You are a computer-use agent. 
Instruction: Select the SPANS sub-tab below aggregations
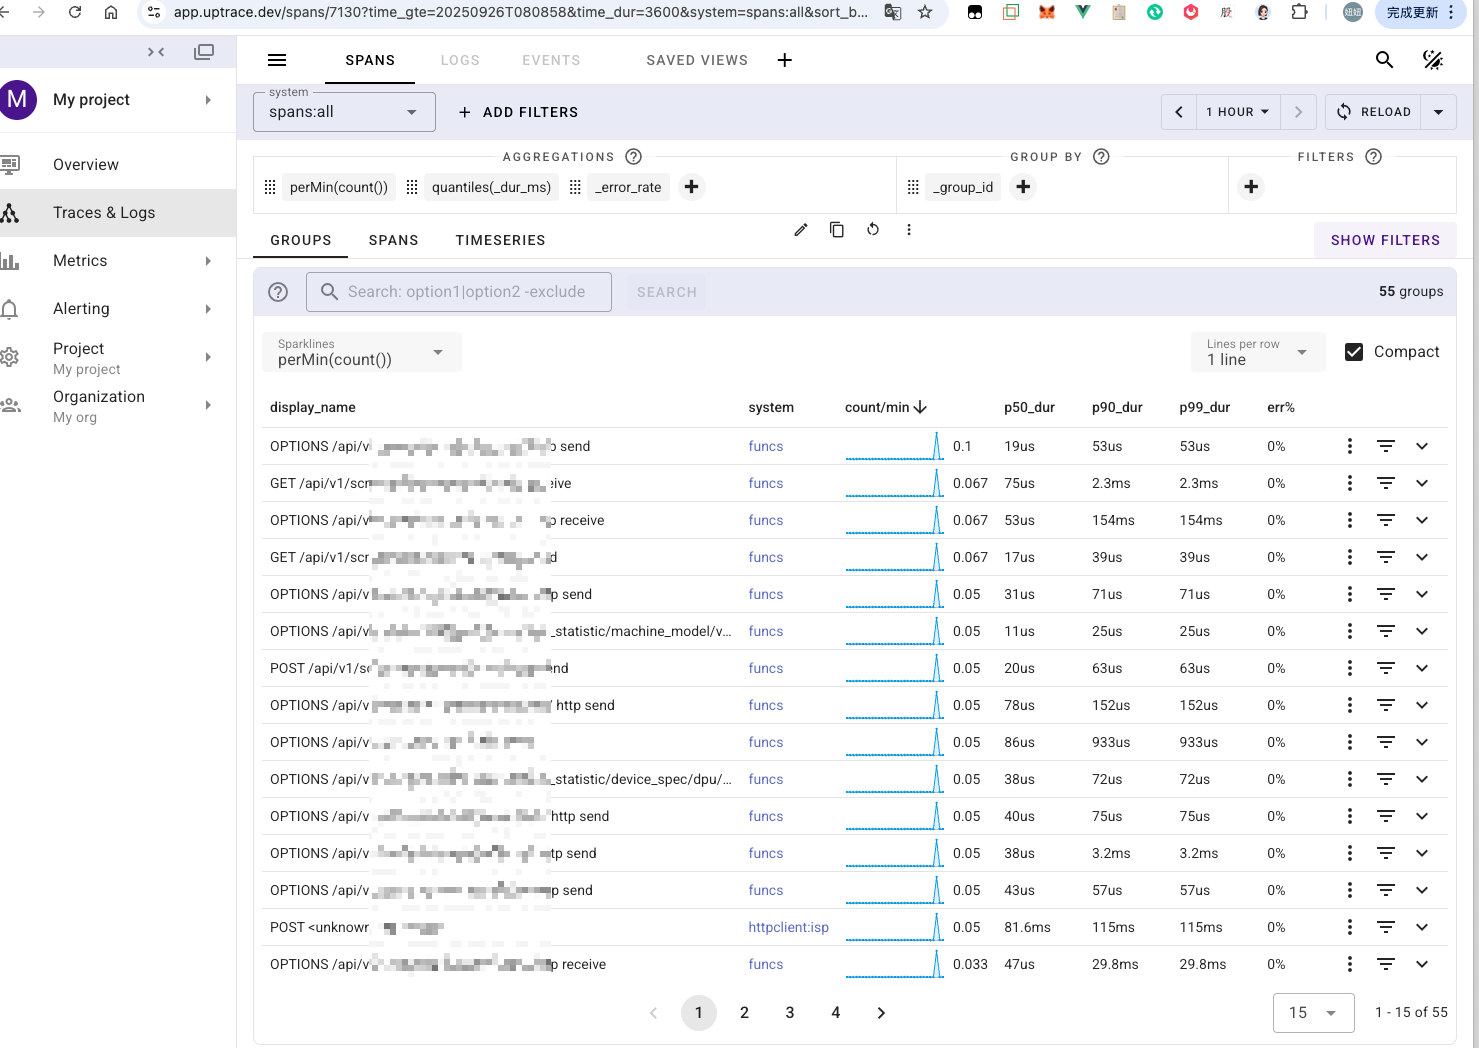pos(393,240)
